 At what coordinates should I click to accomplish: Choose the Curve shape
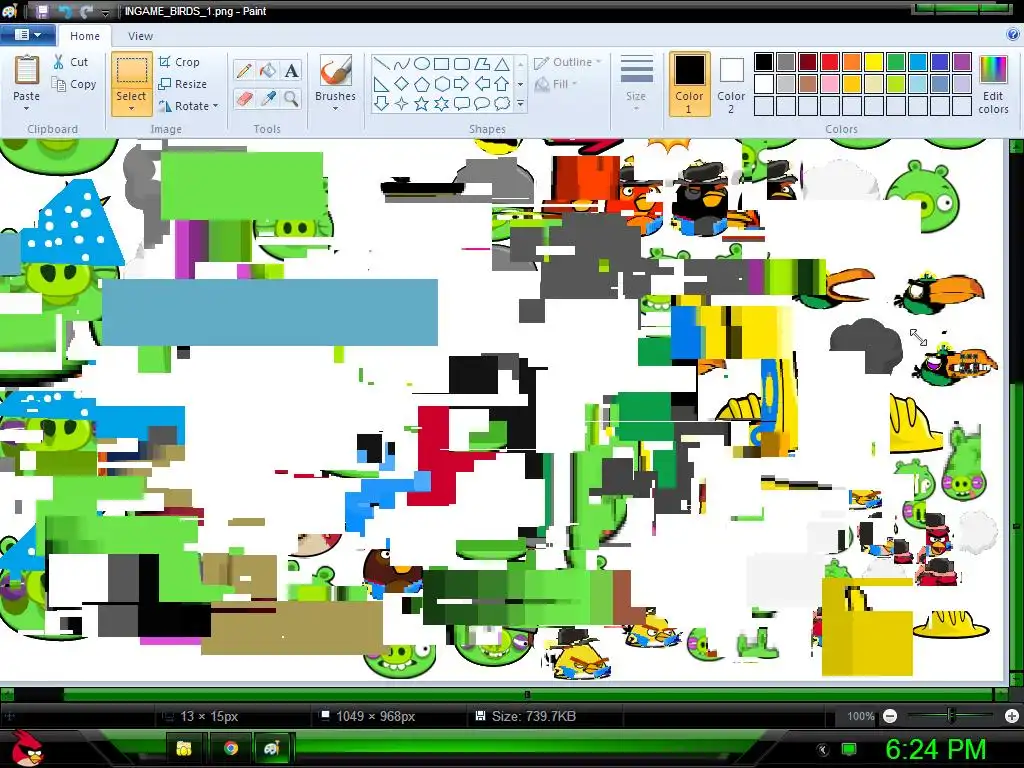[x=402, y=64]
